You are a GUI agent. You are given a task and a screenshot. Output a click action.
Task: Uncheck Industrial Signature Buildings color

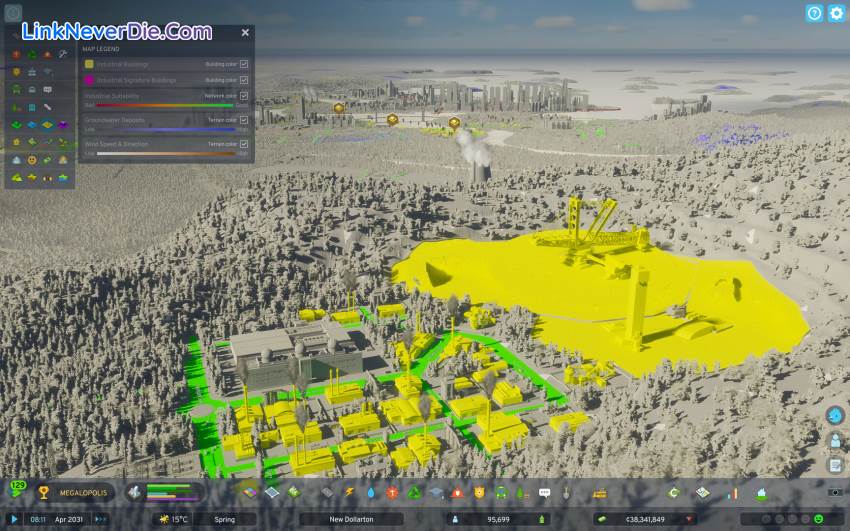(244, 79)
